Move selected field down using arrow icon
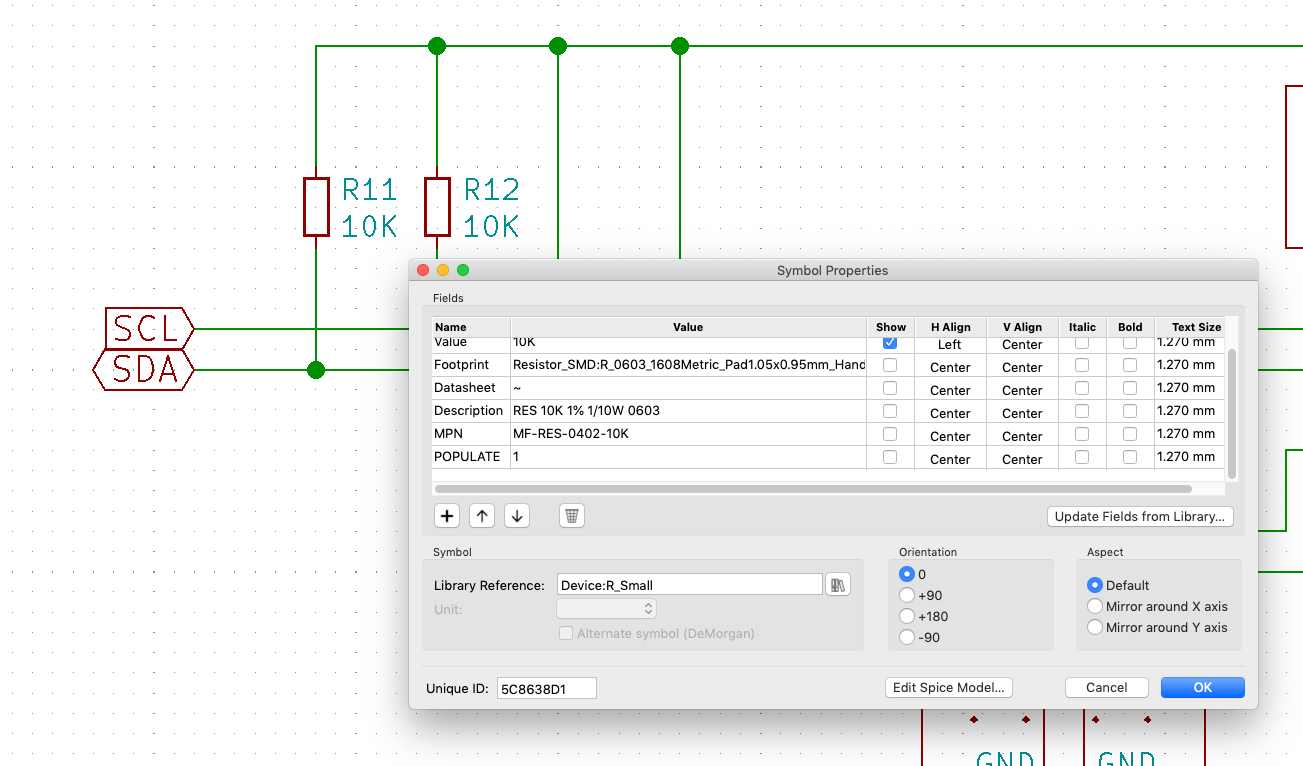 click(516, 515)
